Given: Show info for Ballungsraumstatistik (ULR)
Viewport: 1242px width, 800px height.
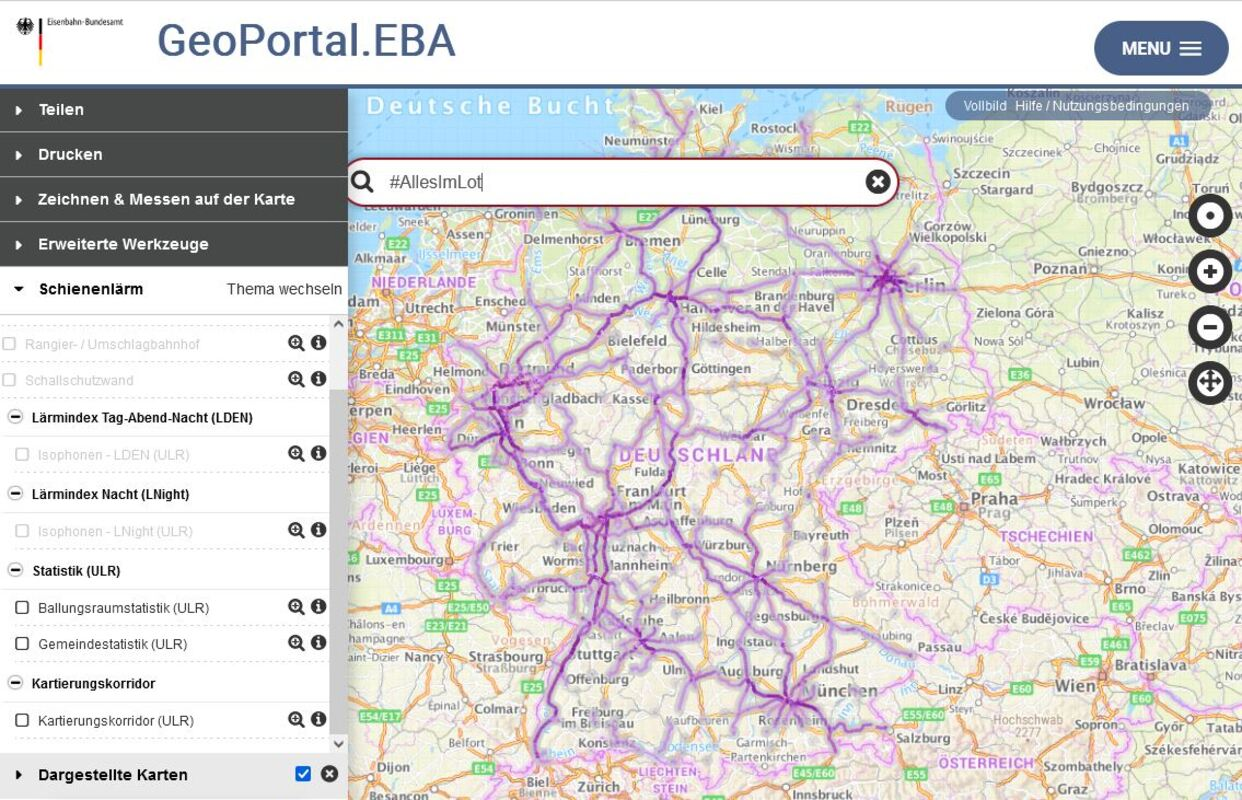Looking at the screenshot, I should 319,607.
